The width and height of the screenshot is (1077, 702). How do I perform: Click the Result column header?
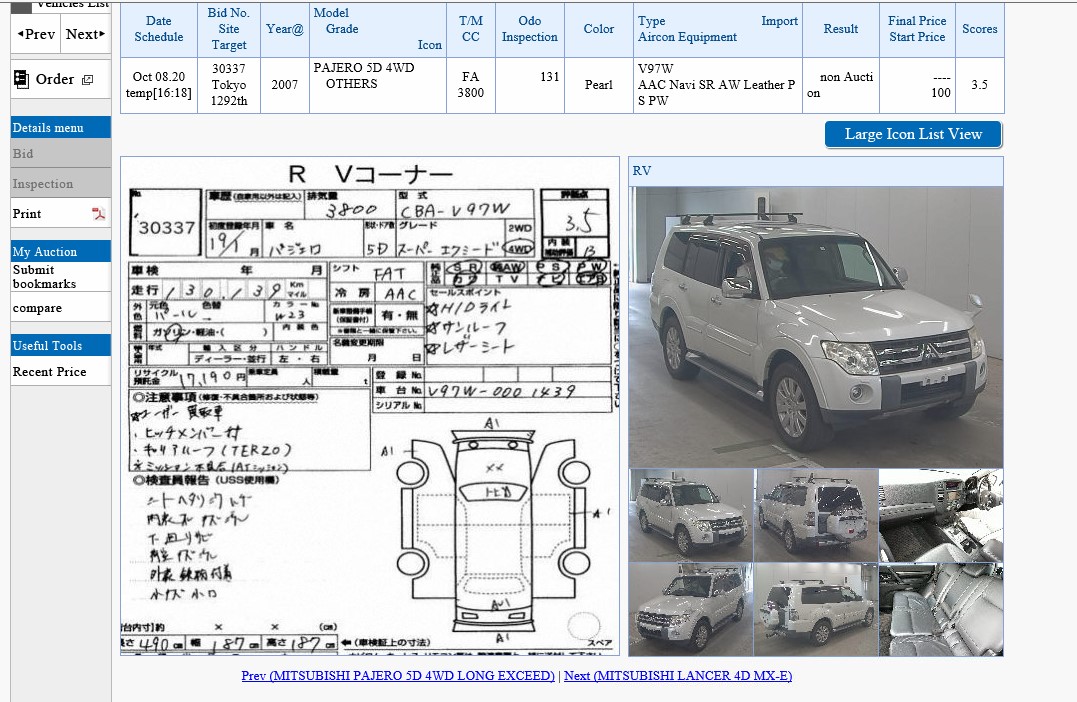[x=841, y=29]
